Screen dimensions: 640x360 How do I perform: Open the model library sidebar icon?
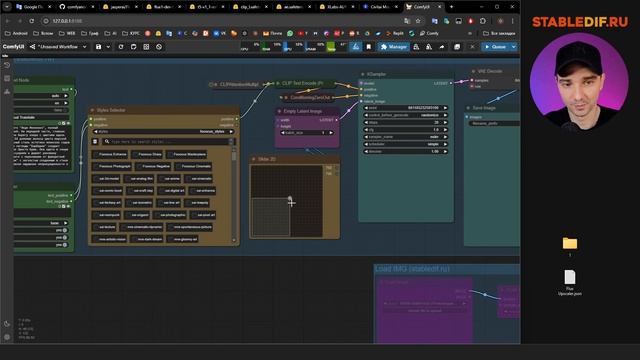[x=7, y=92]
